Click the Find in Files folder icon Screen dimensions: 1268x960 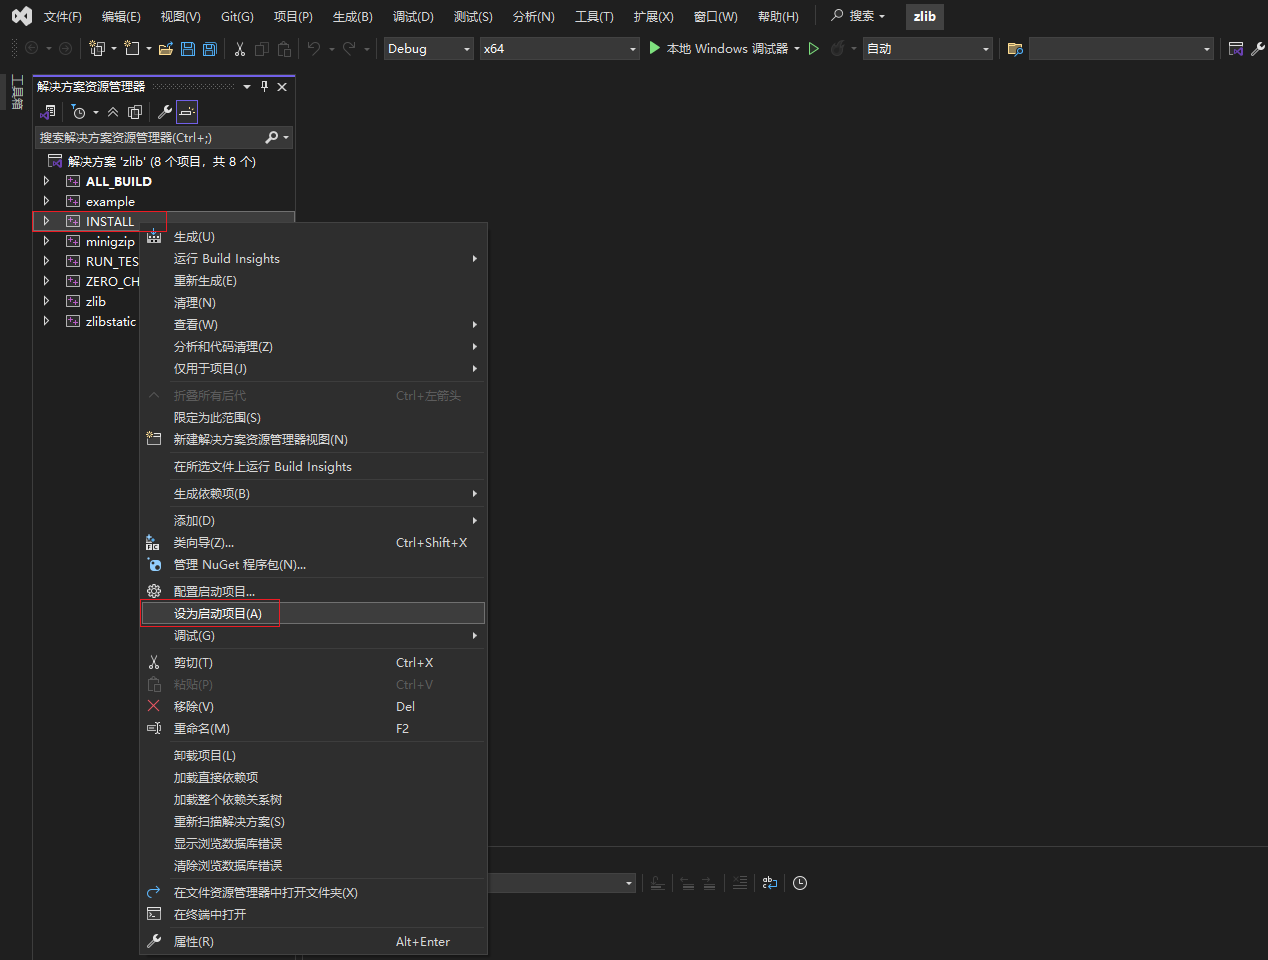coord(1015,49)
